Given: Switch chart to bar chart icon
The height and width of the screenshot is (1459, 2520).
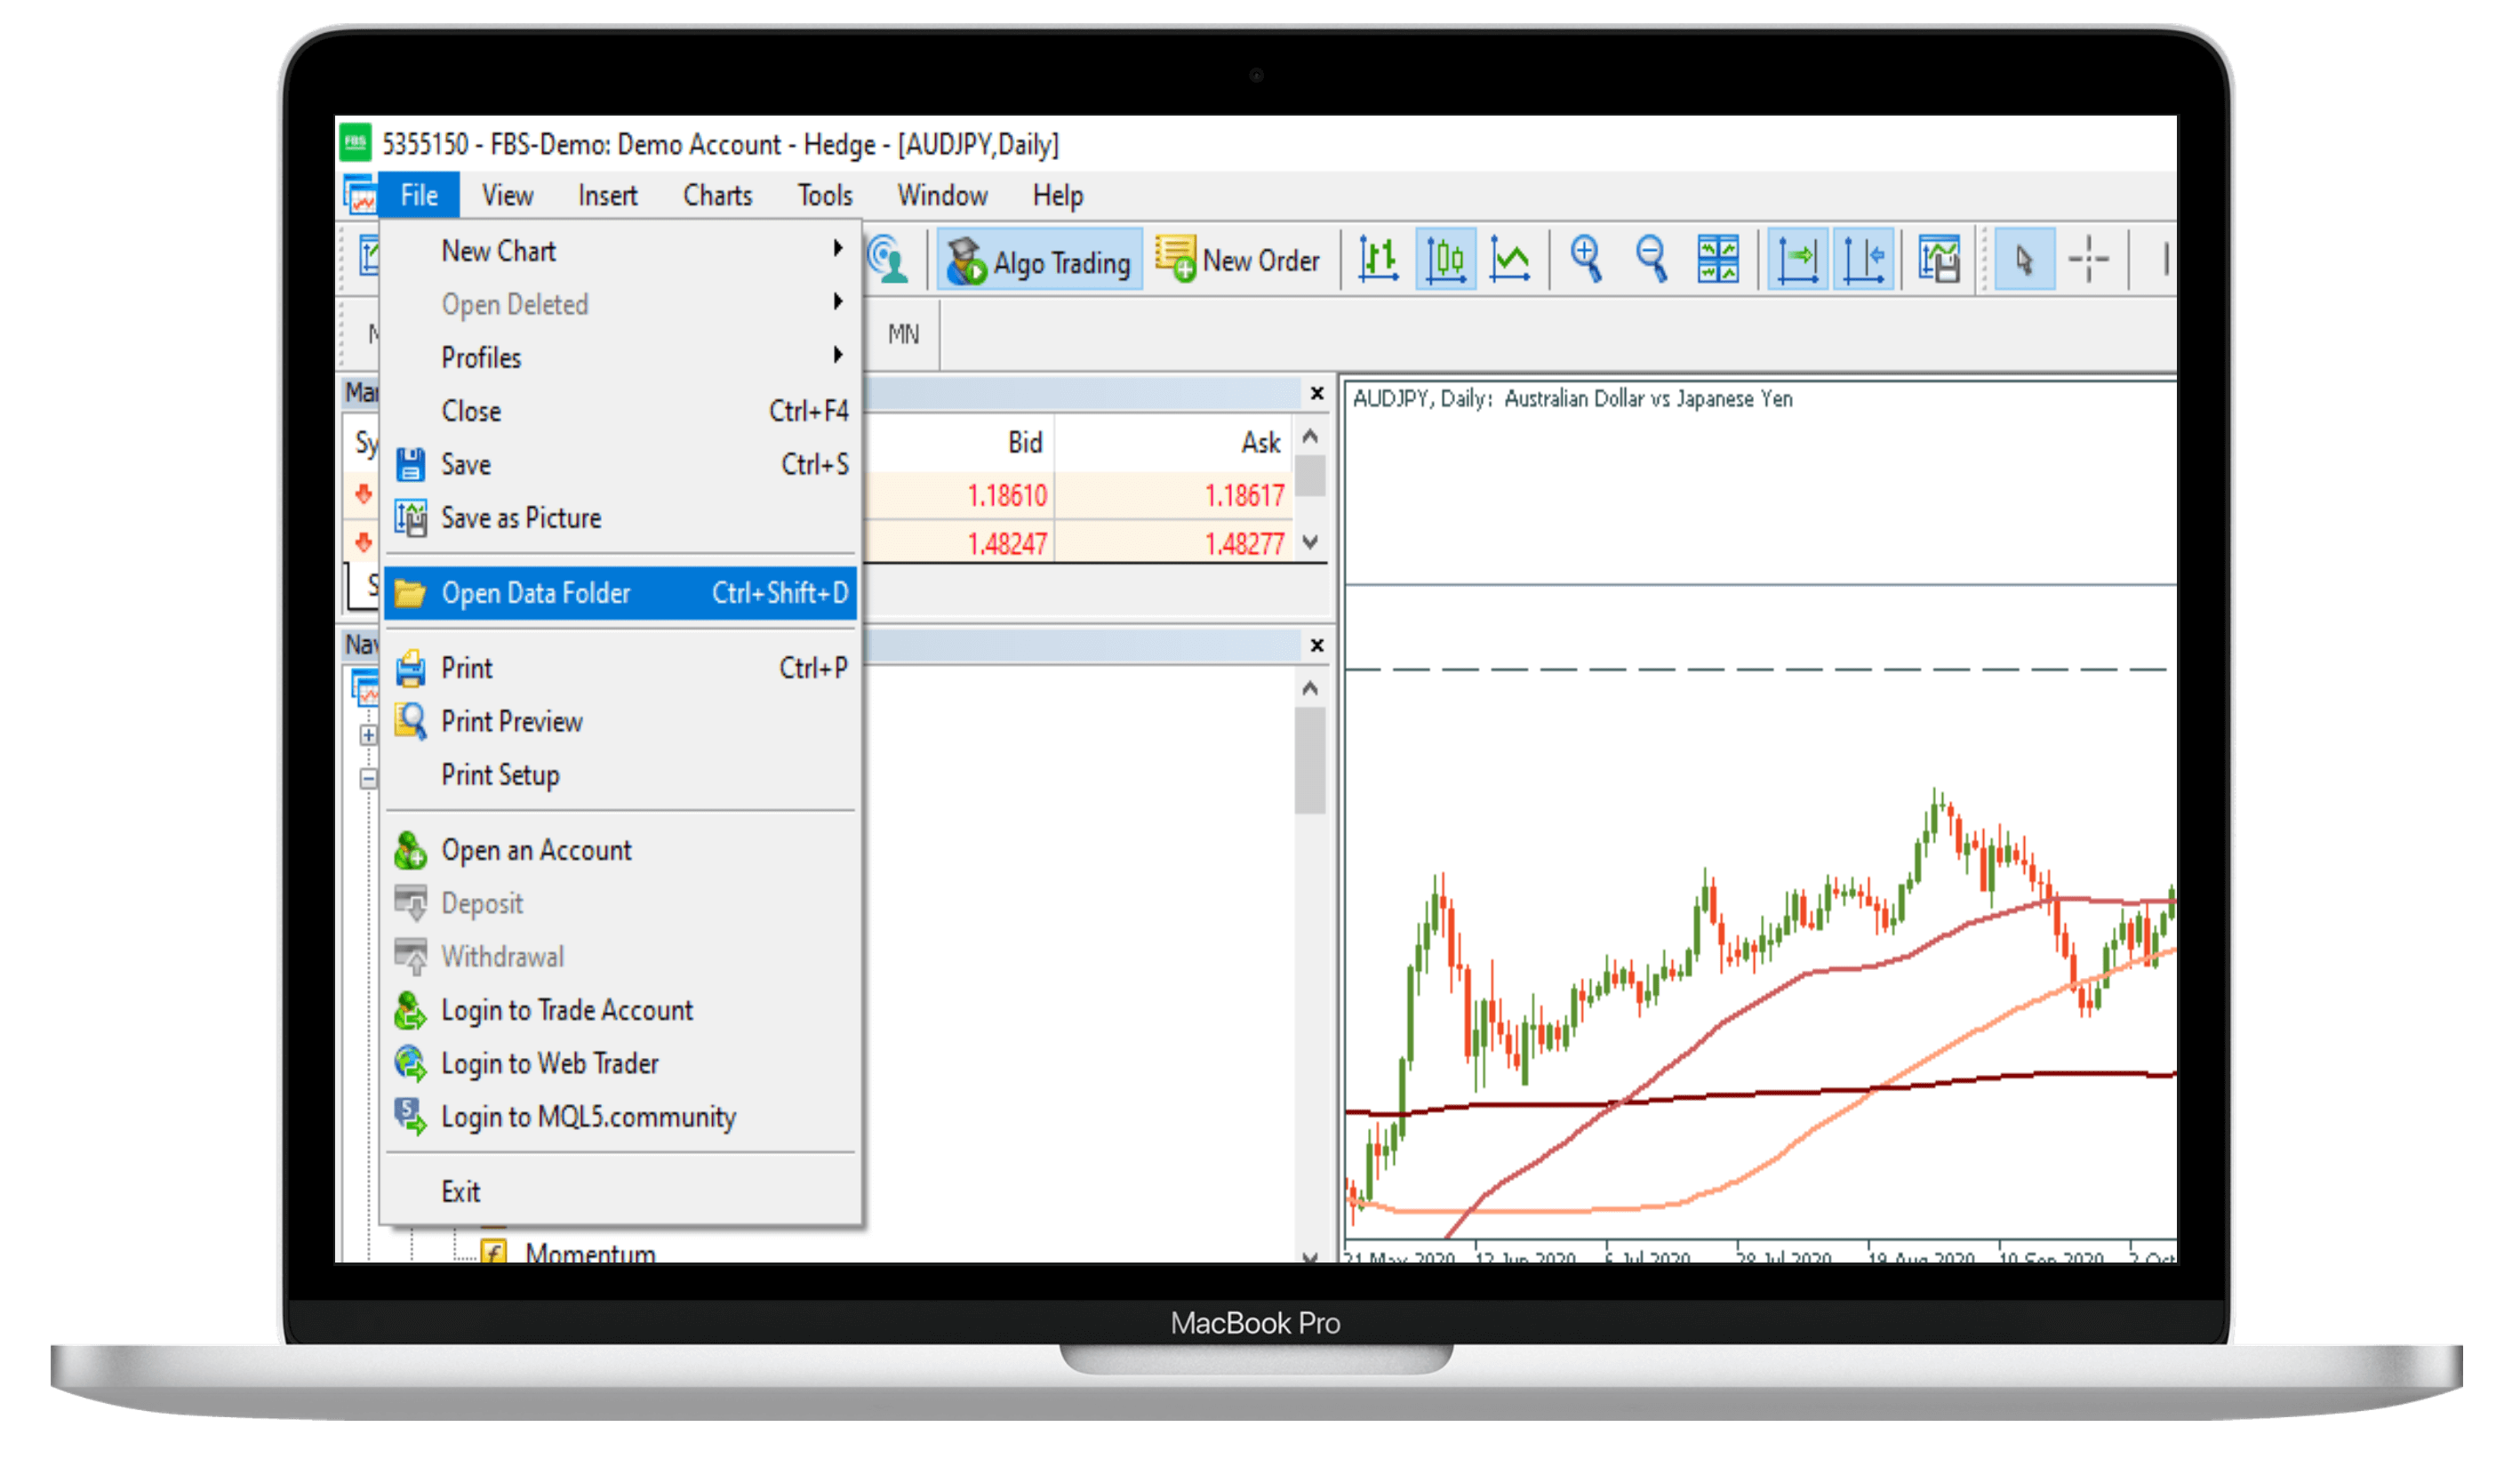Looking at the screenshot, I should pyautogui.click(x=1378, y=260).
